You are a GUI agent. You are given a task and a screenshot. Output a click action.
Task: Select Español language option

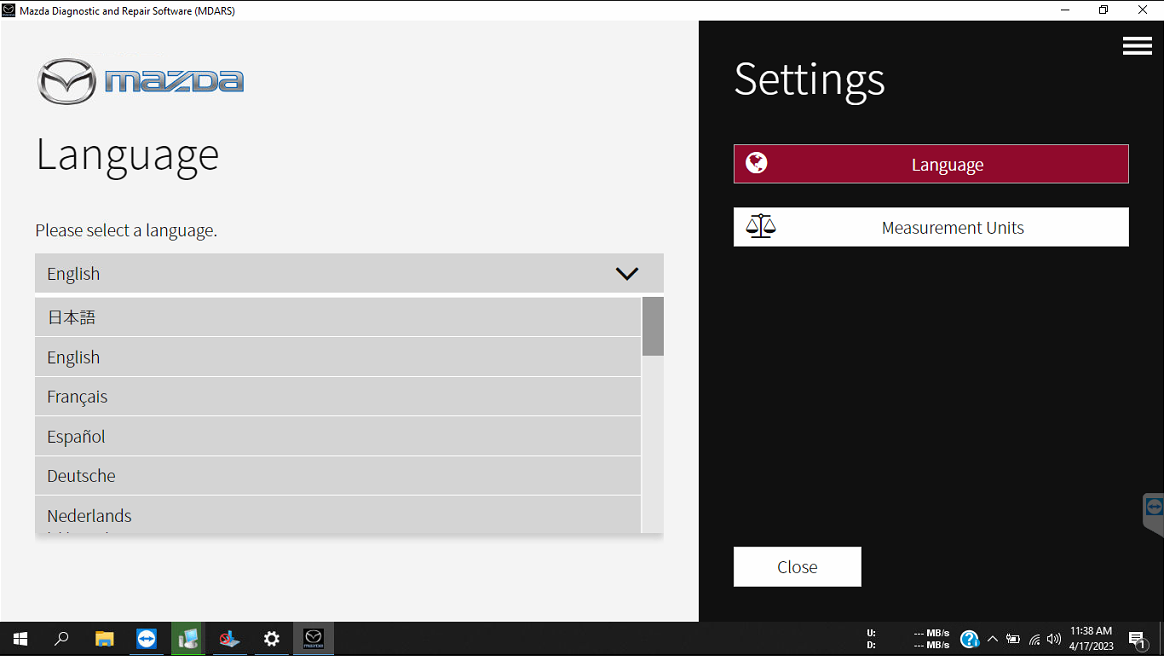pyautogui.click(x=338, y=437)
